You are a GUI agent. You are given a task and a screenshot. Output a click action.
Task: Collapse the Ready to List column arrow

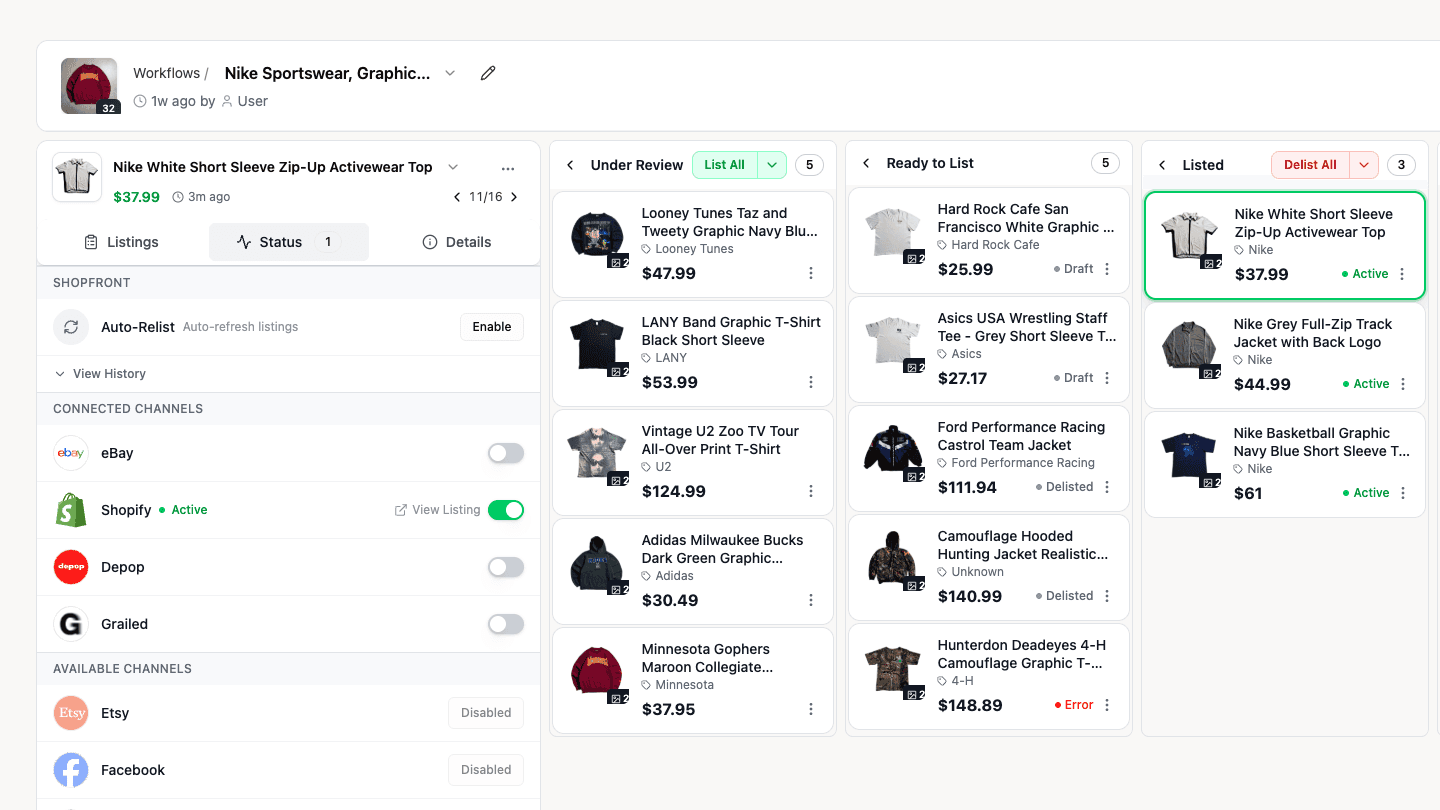click(866, 163)
